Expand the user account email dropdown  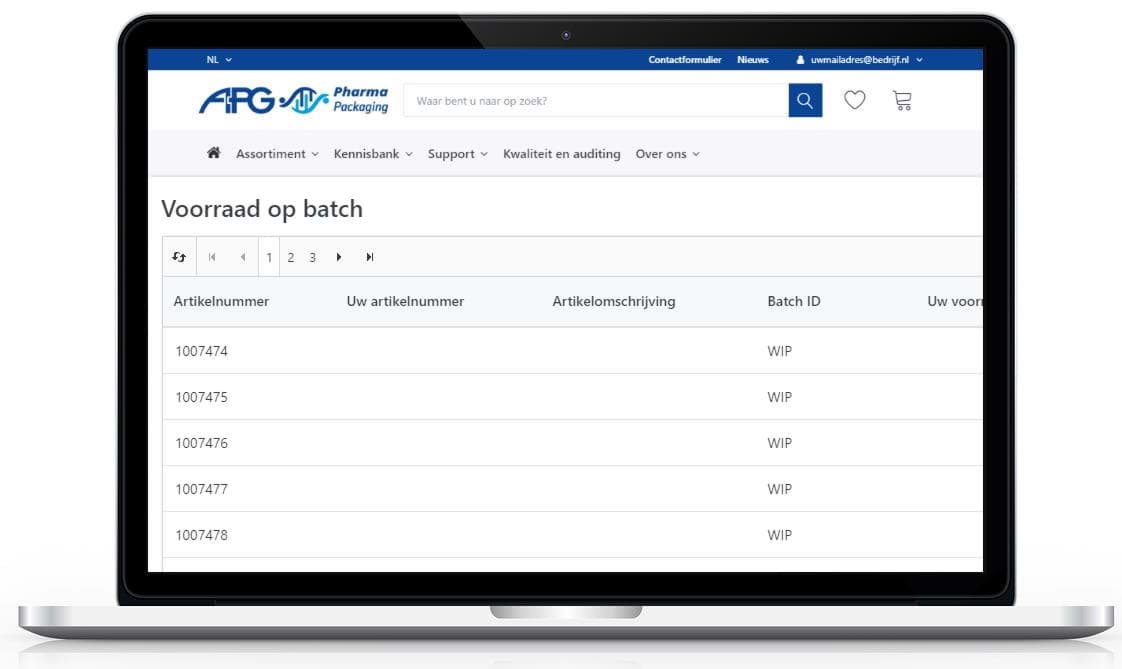coord(860,60)
